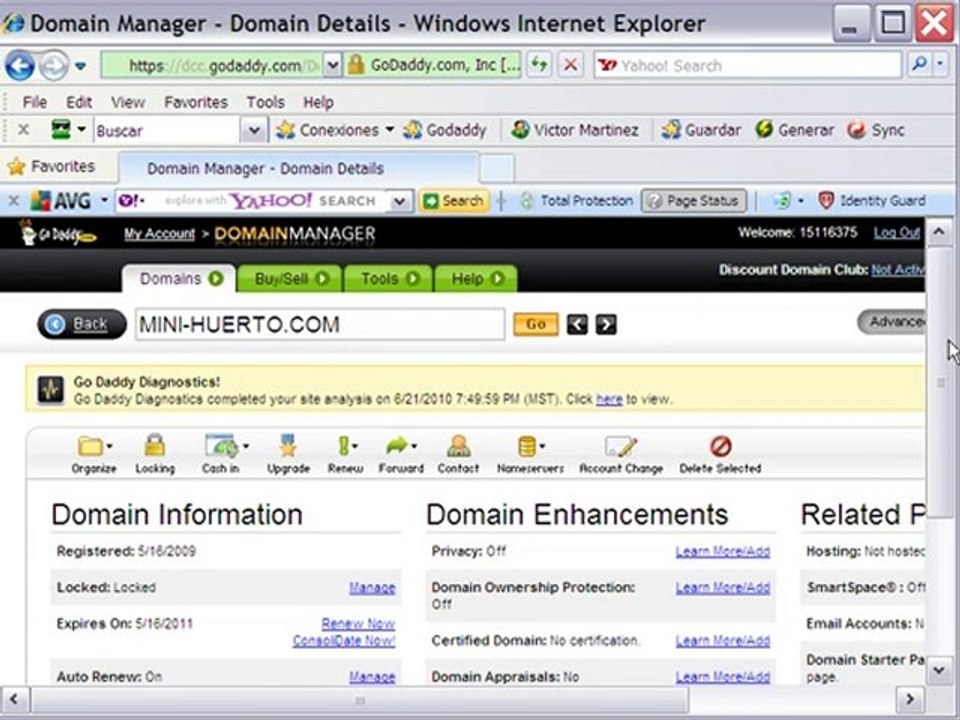The height and width of the screenshot is (720, 960).
Task: Click the search magnifier icon
Action: coord(918,65)
